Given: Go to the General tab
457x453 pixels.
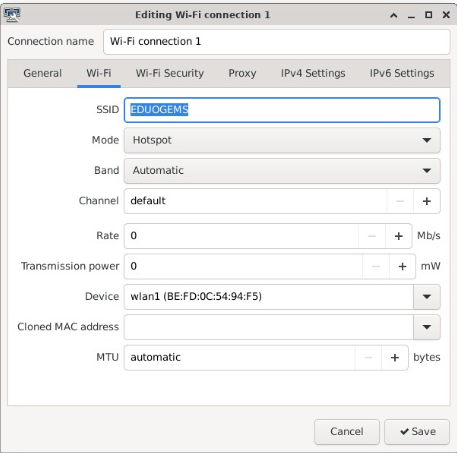Looking at the screenshot, I should coord(42,73).
